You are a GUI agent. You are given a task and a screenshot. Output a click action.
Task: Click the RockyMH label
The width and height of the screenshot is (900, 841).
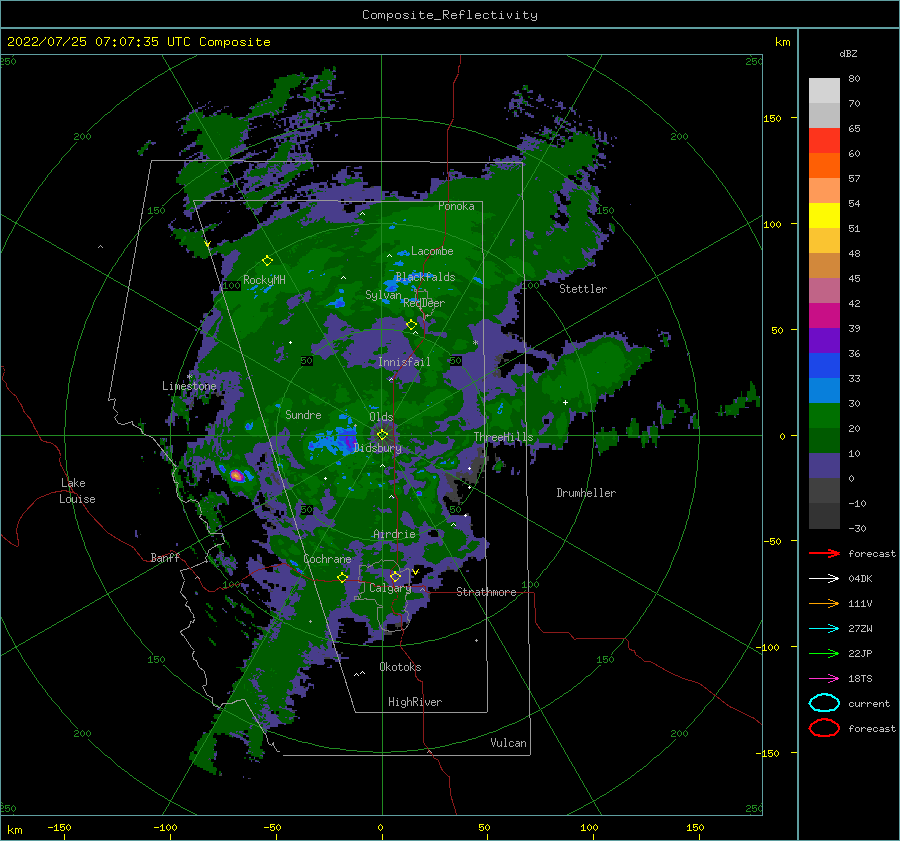264,280
